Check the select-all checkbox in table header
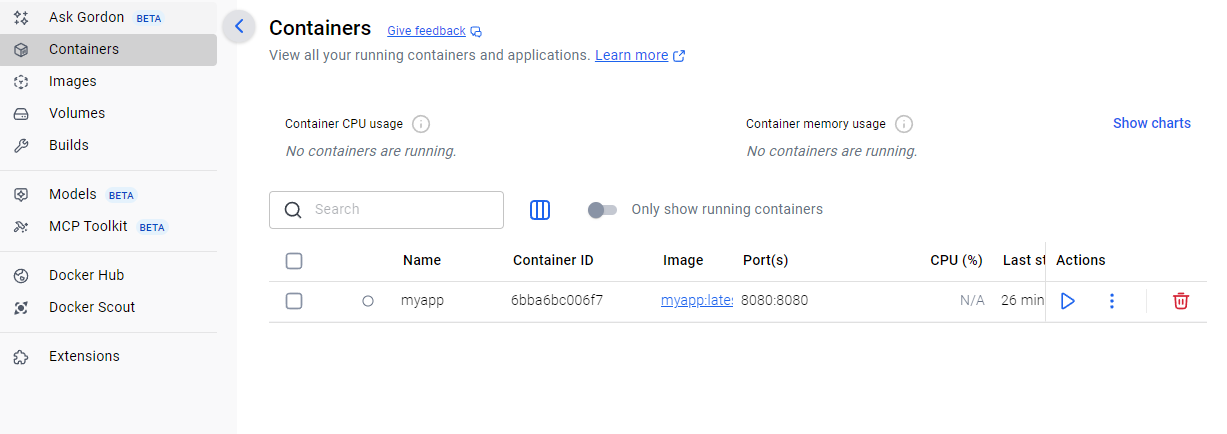 (294, 261)
